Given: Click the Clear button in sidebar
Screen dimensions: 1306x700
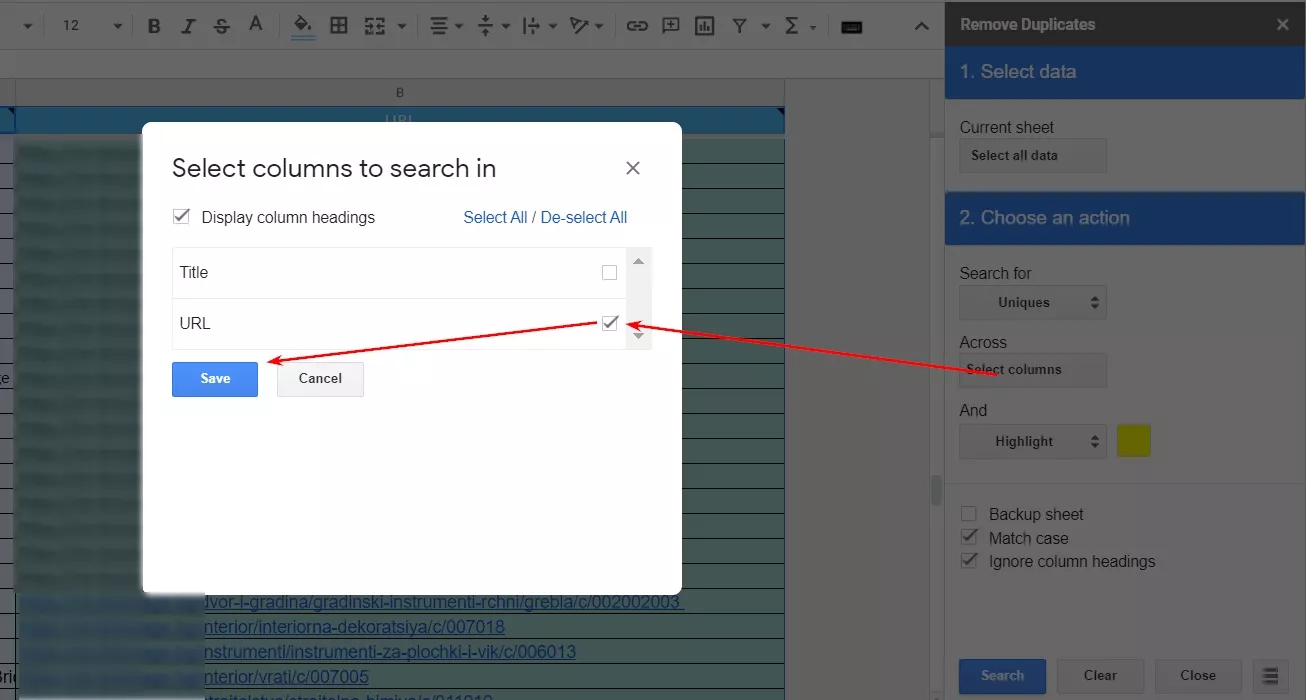Looking at the screenshot, I should pos(1100,676).
